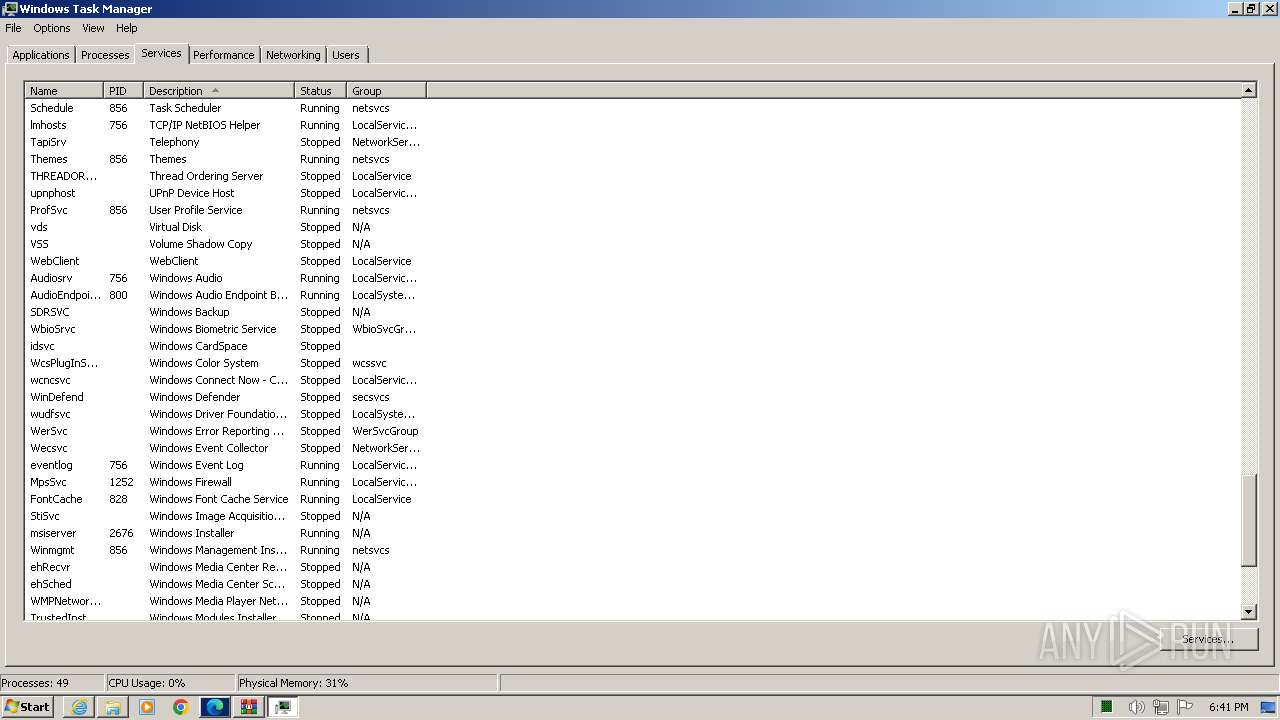The height and width of the screenshot is (720, 1280).
Task: Switch to the Users tab
Action: point(346,55)
